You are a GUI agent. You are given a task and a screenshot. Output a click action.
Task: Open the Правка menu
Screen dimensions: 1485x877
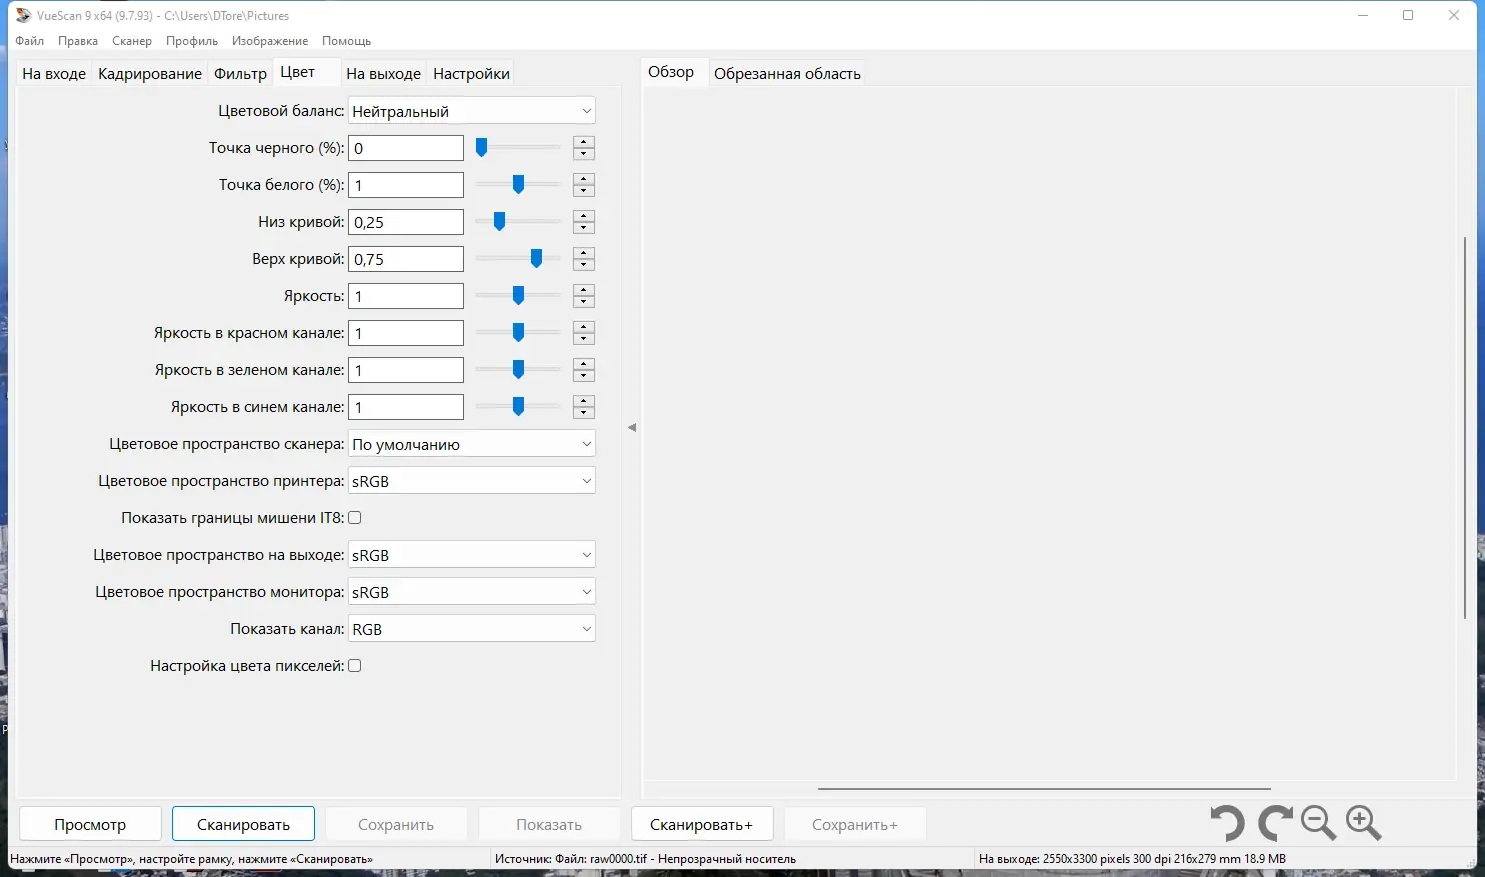[x=78, y=41]
